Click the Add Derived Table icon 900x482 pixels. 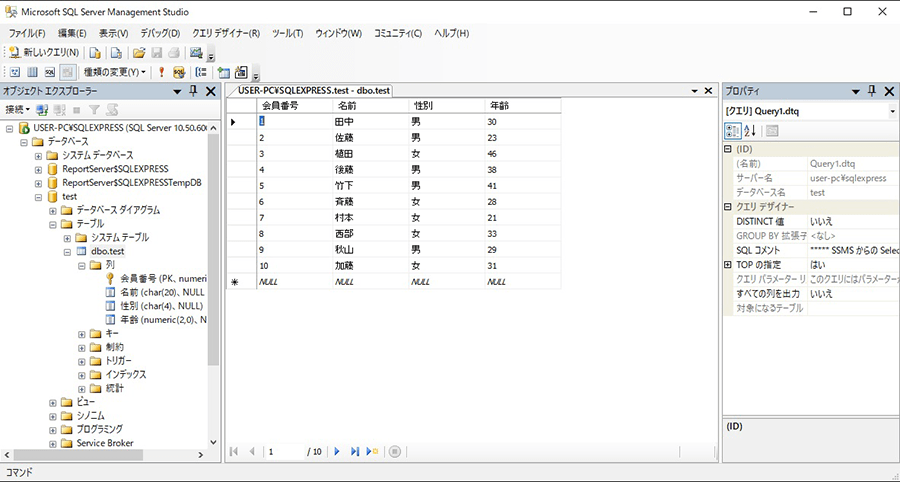(240, 72)
